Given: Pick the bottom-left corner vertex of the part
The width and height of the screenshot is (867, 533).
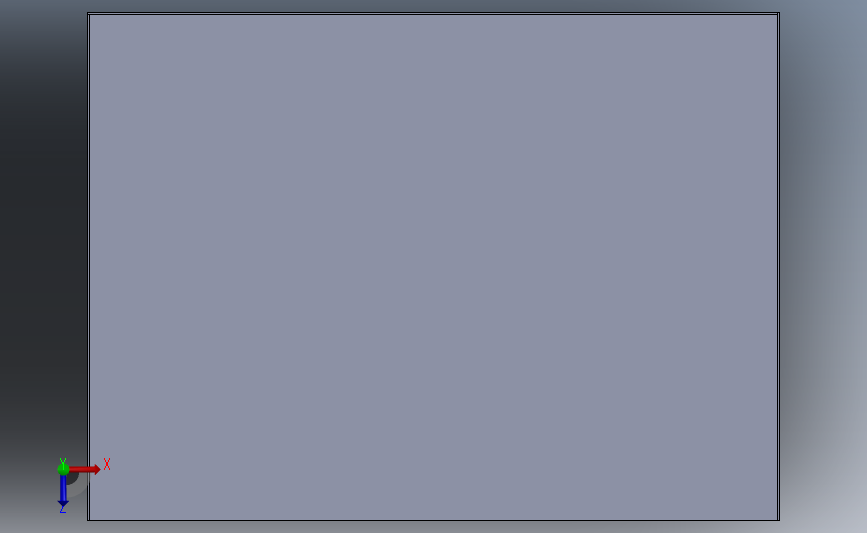Looking at the screenshot, I should [x=88, y=520].
